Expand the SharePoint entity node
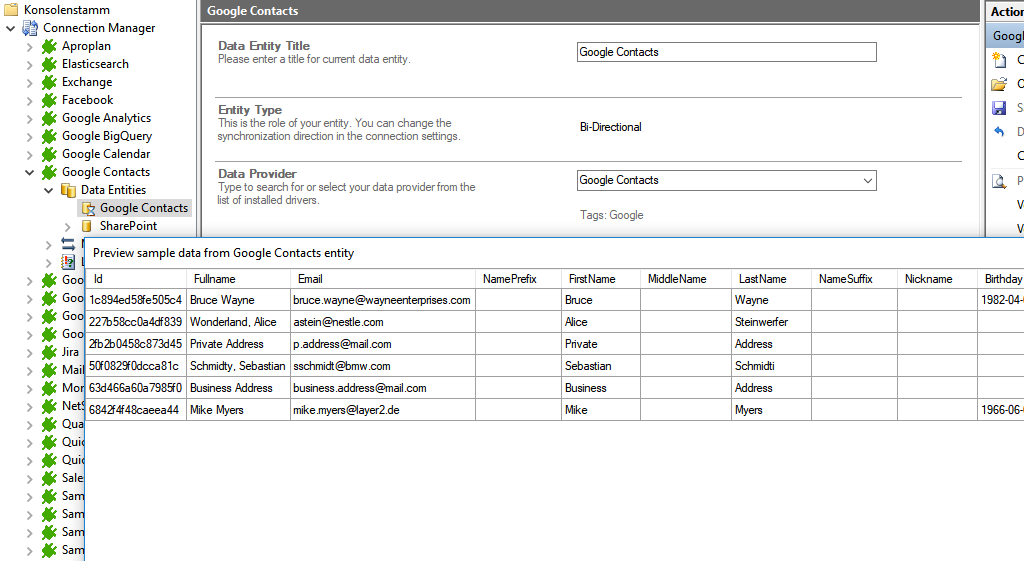The image size is (1024, 561). [68, 226]
